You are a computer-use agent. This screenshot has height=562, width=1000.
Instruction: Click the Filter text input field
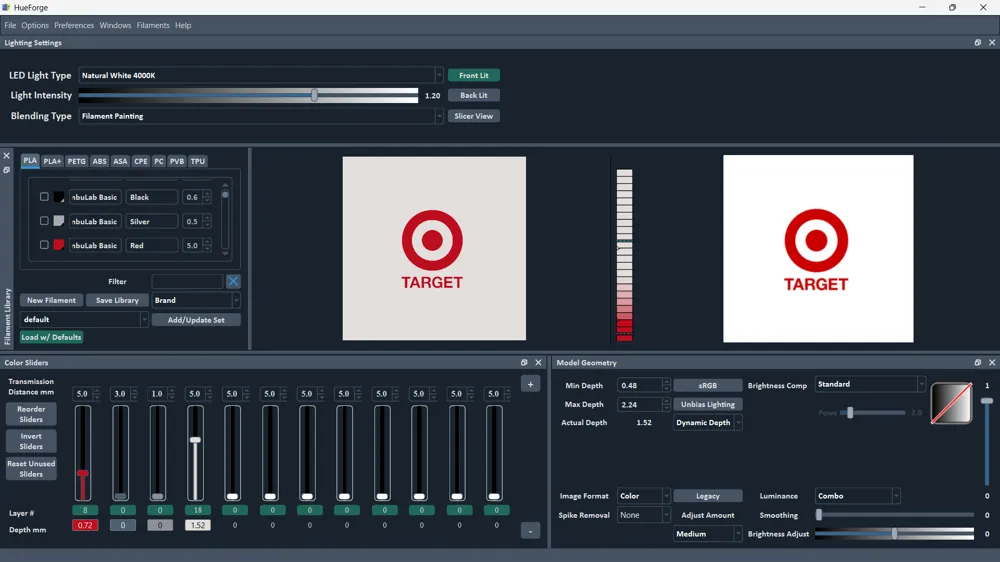pyautogui.click(x=188, y=281)
